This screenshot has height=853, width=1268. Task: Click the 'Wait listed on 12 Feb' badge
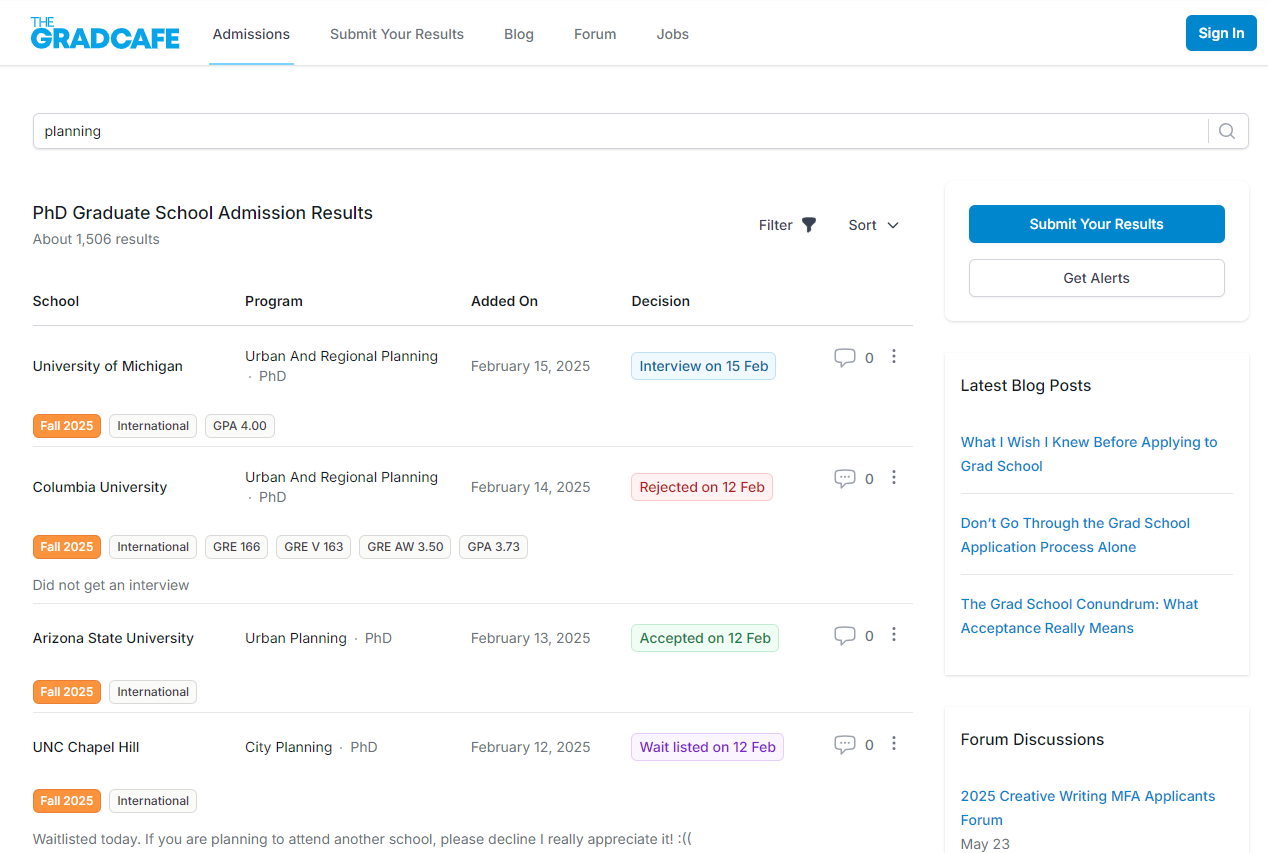(x=708, y=747)
